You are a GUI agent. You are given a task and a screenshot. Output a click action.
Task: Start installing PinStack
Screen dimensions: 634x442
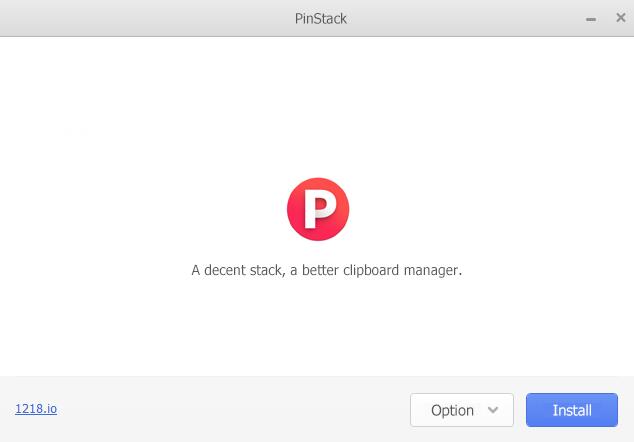point(572,410)
